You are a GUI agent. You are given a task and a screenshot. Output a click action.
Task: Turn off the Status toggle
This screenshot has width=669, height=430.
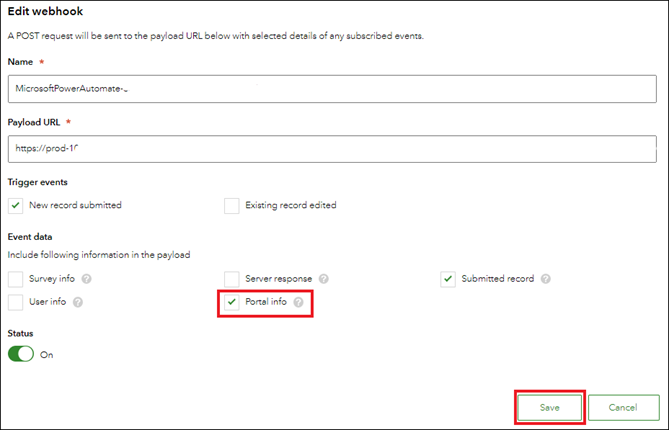point(21,354)
